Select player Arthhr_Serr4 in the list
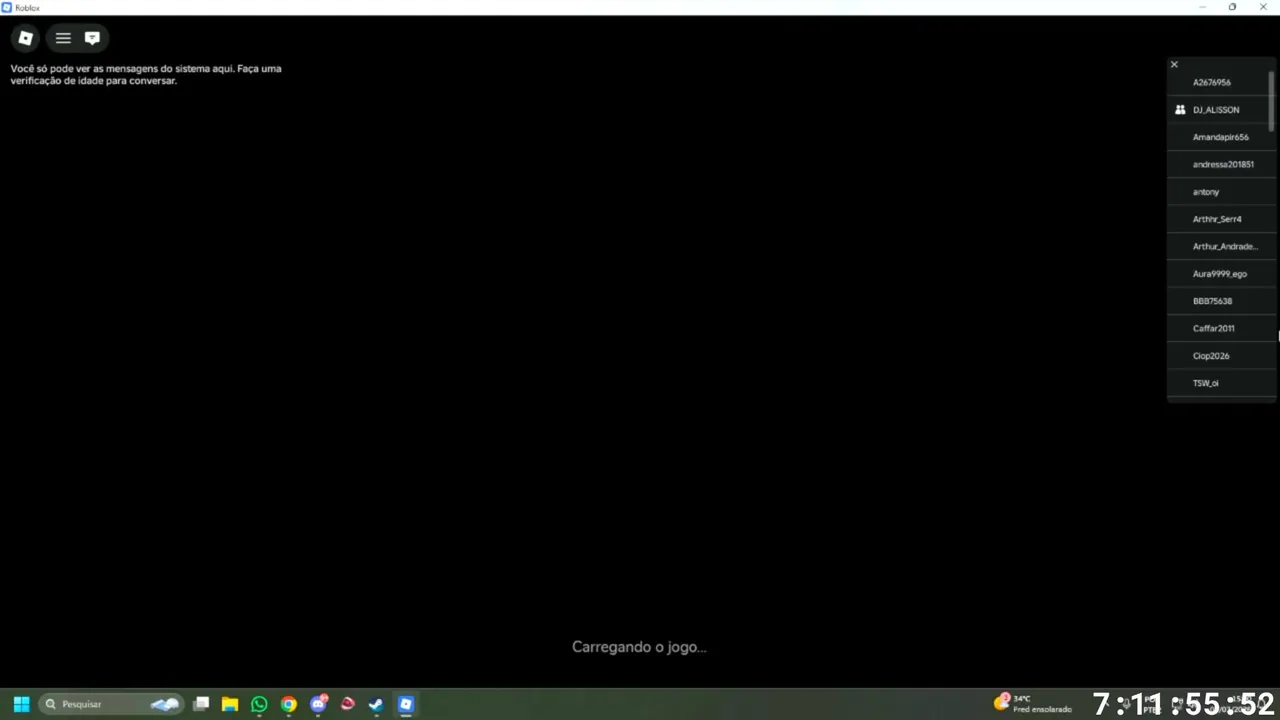Screen dimensions: 1280x720 [x=1221, y=219]
